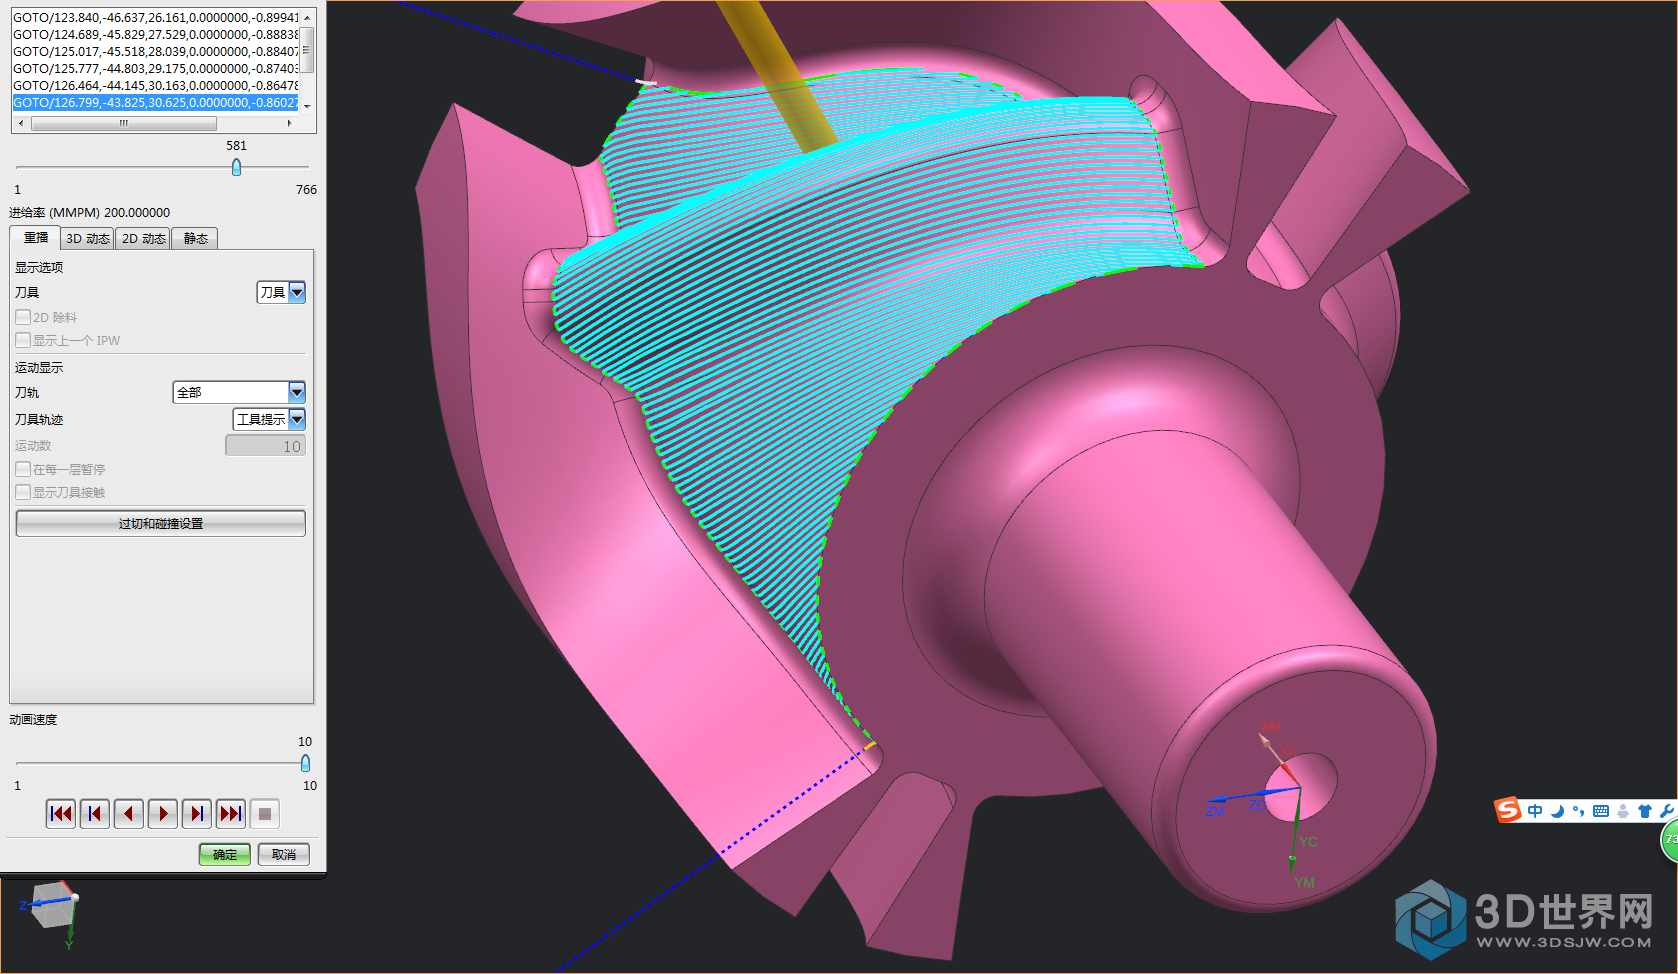Toggle 显示上一个 IPW checkbox
Image resolution: width=1678 pixels, height=974 pixels.
coord(23,340)
